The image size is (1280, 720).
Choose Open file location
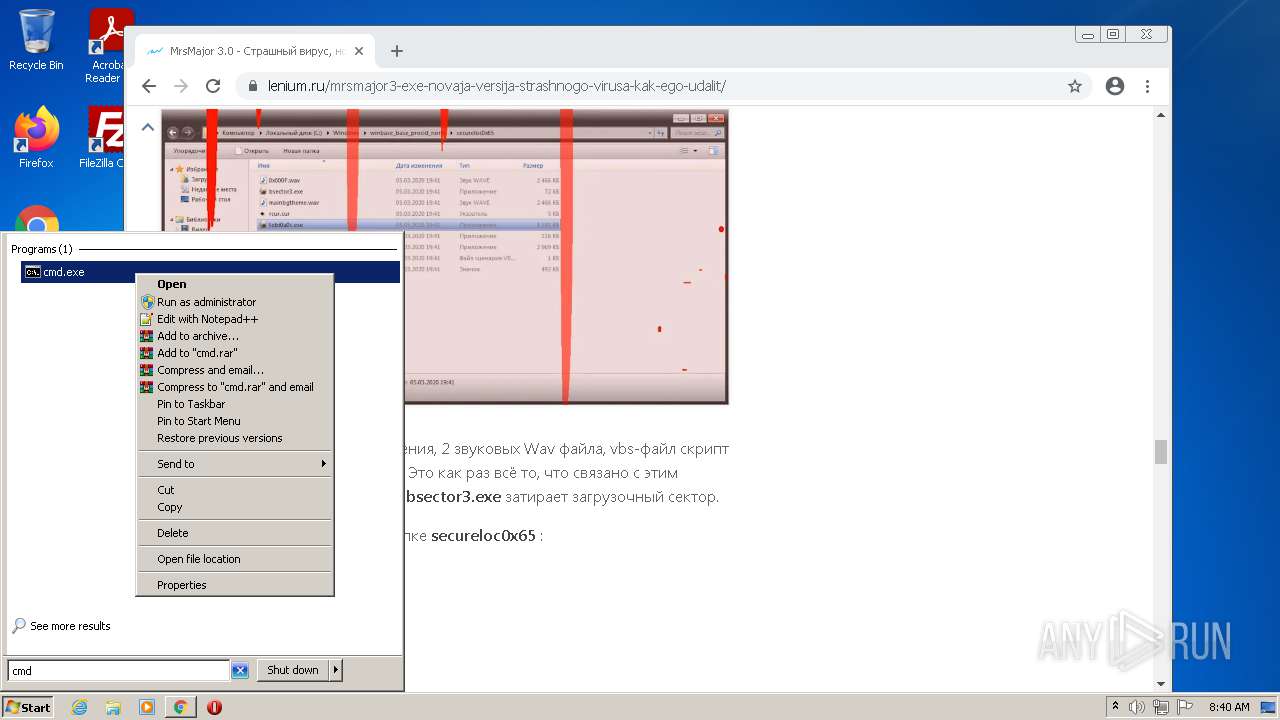(x=235, y=559)
